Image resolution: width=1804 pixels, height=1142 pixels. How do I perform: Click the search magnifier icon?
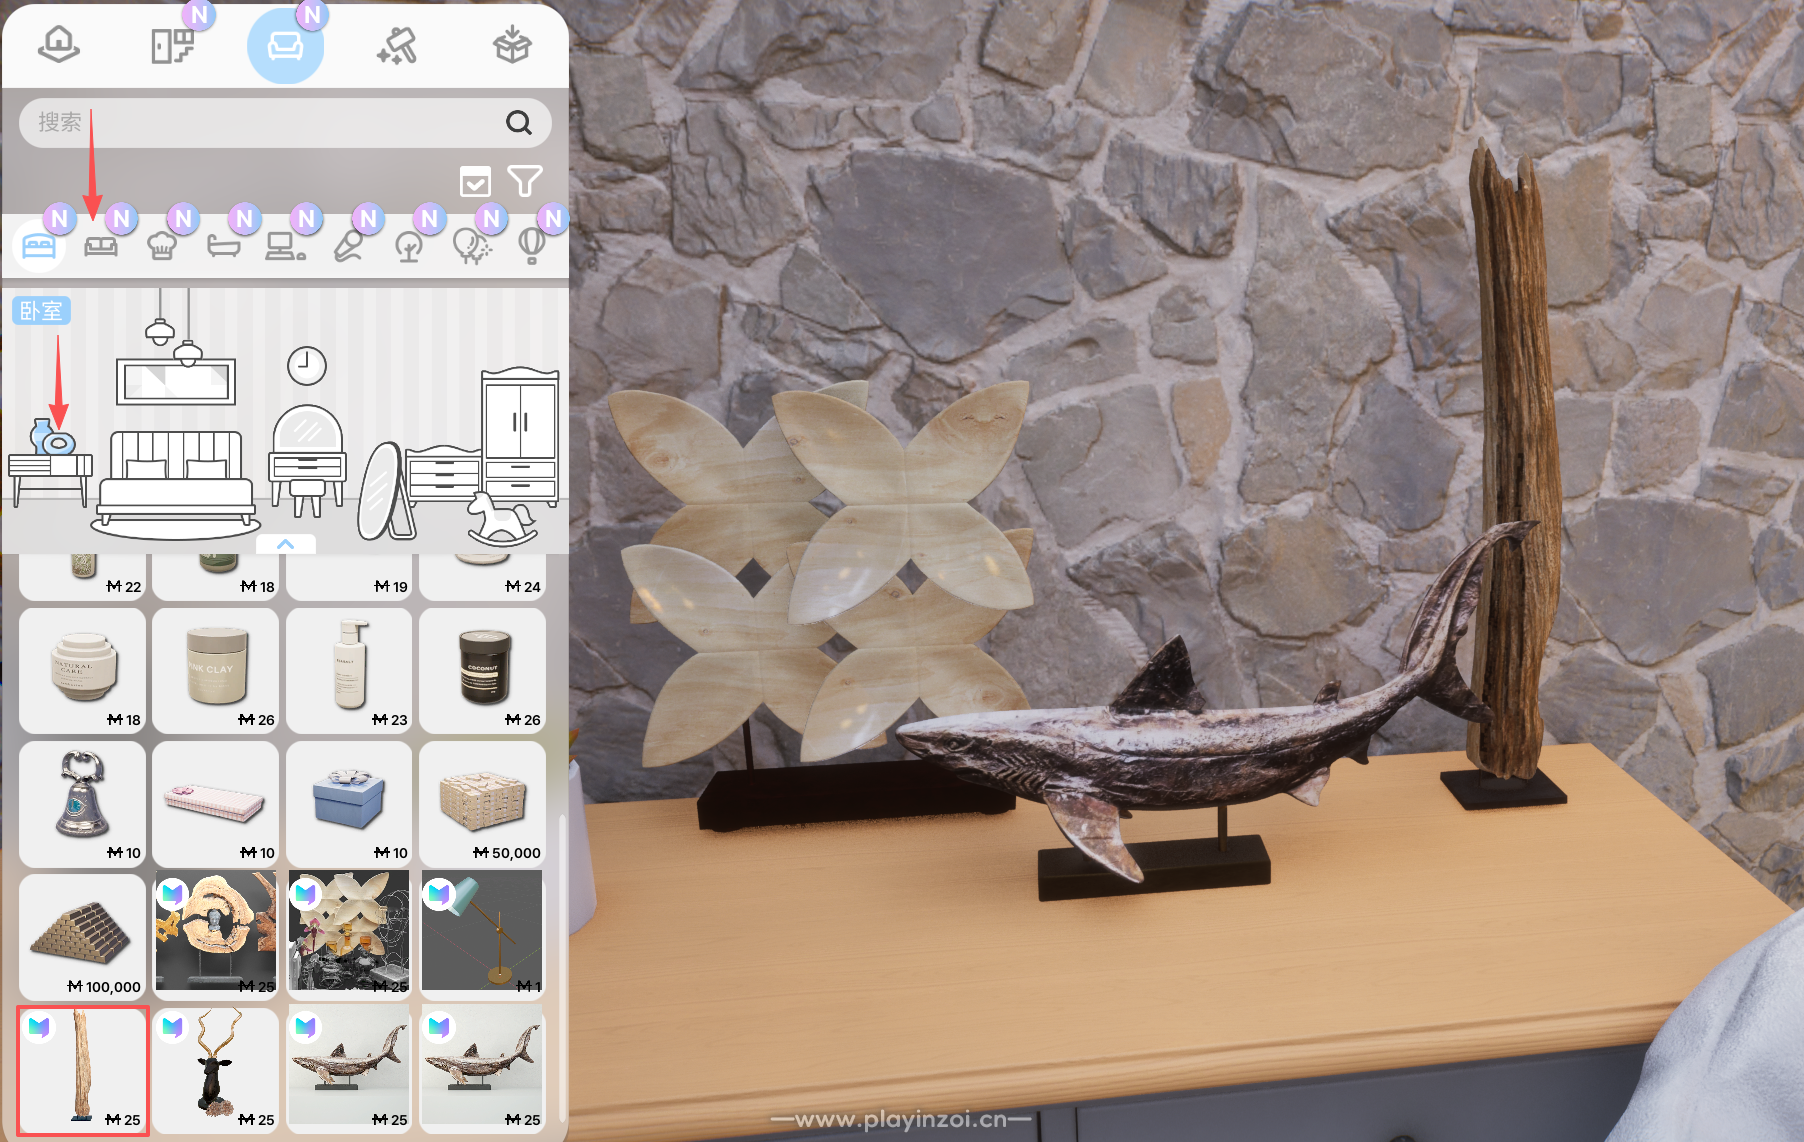coord(518,123)
